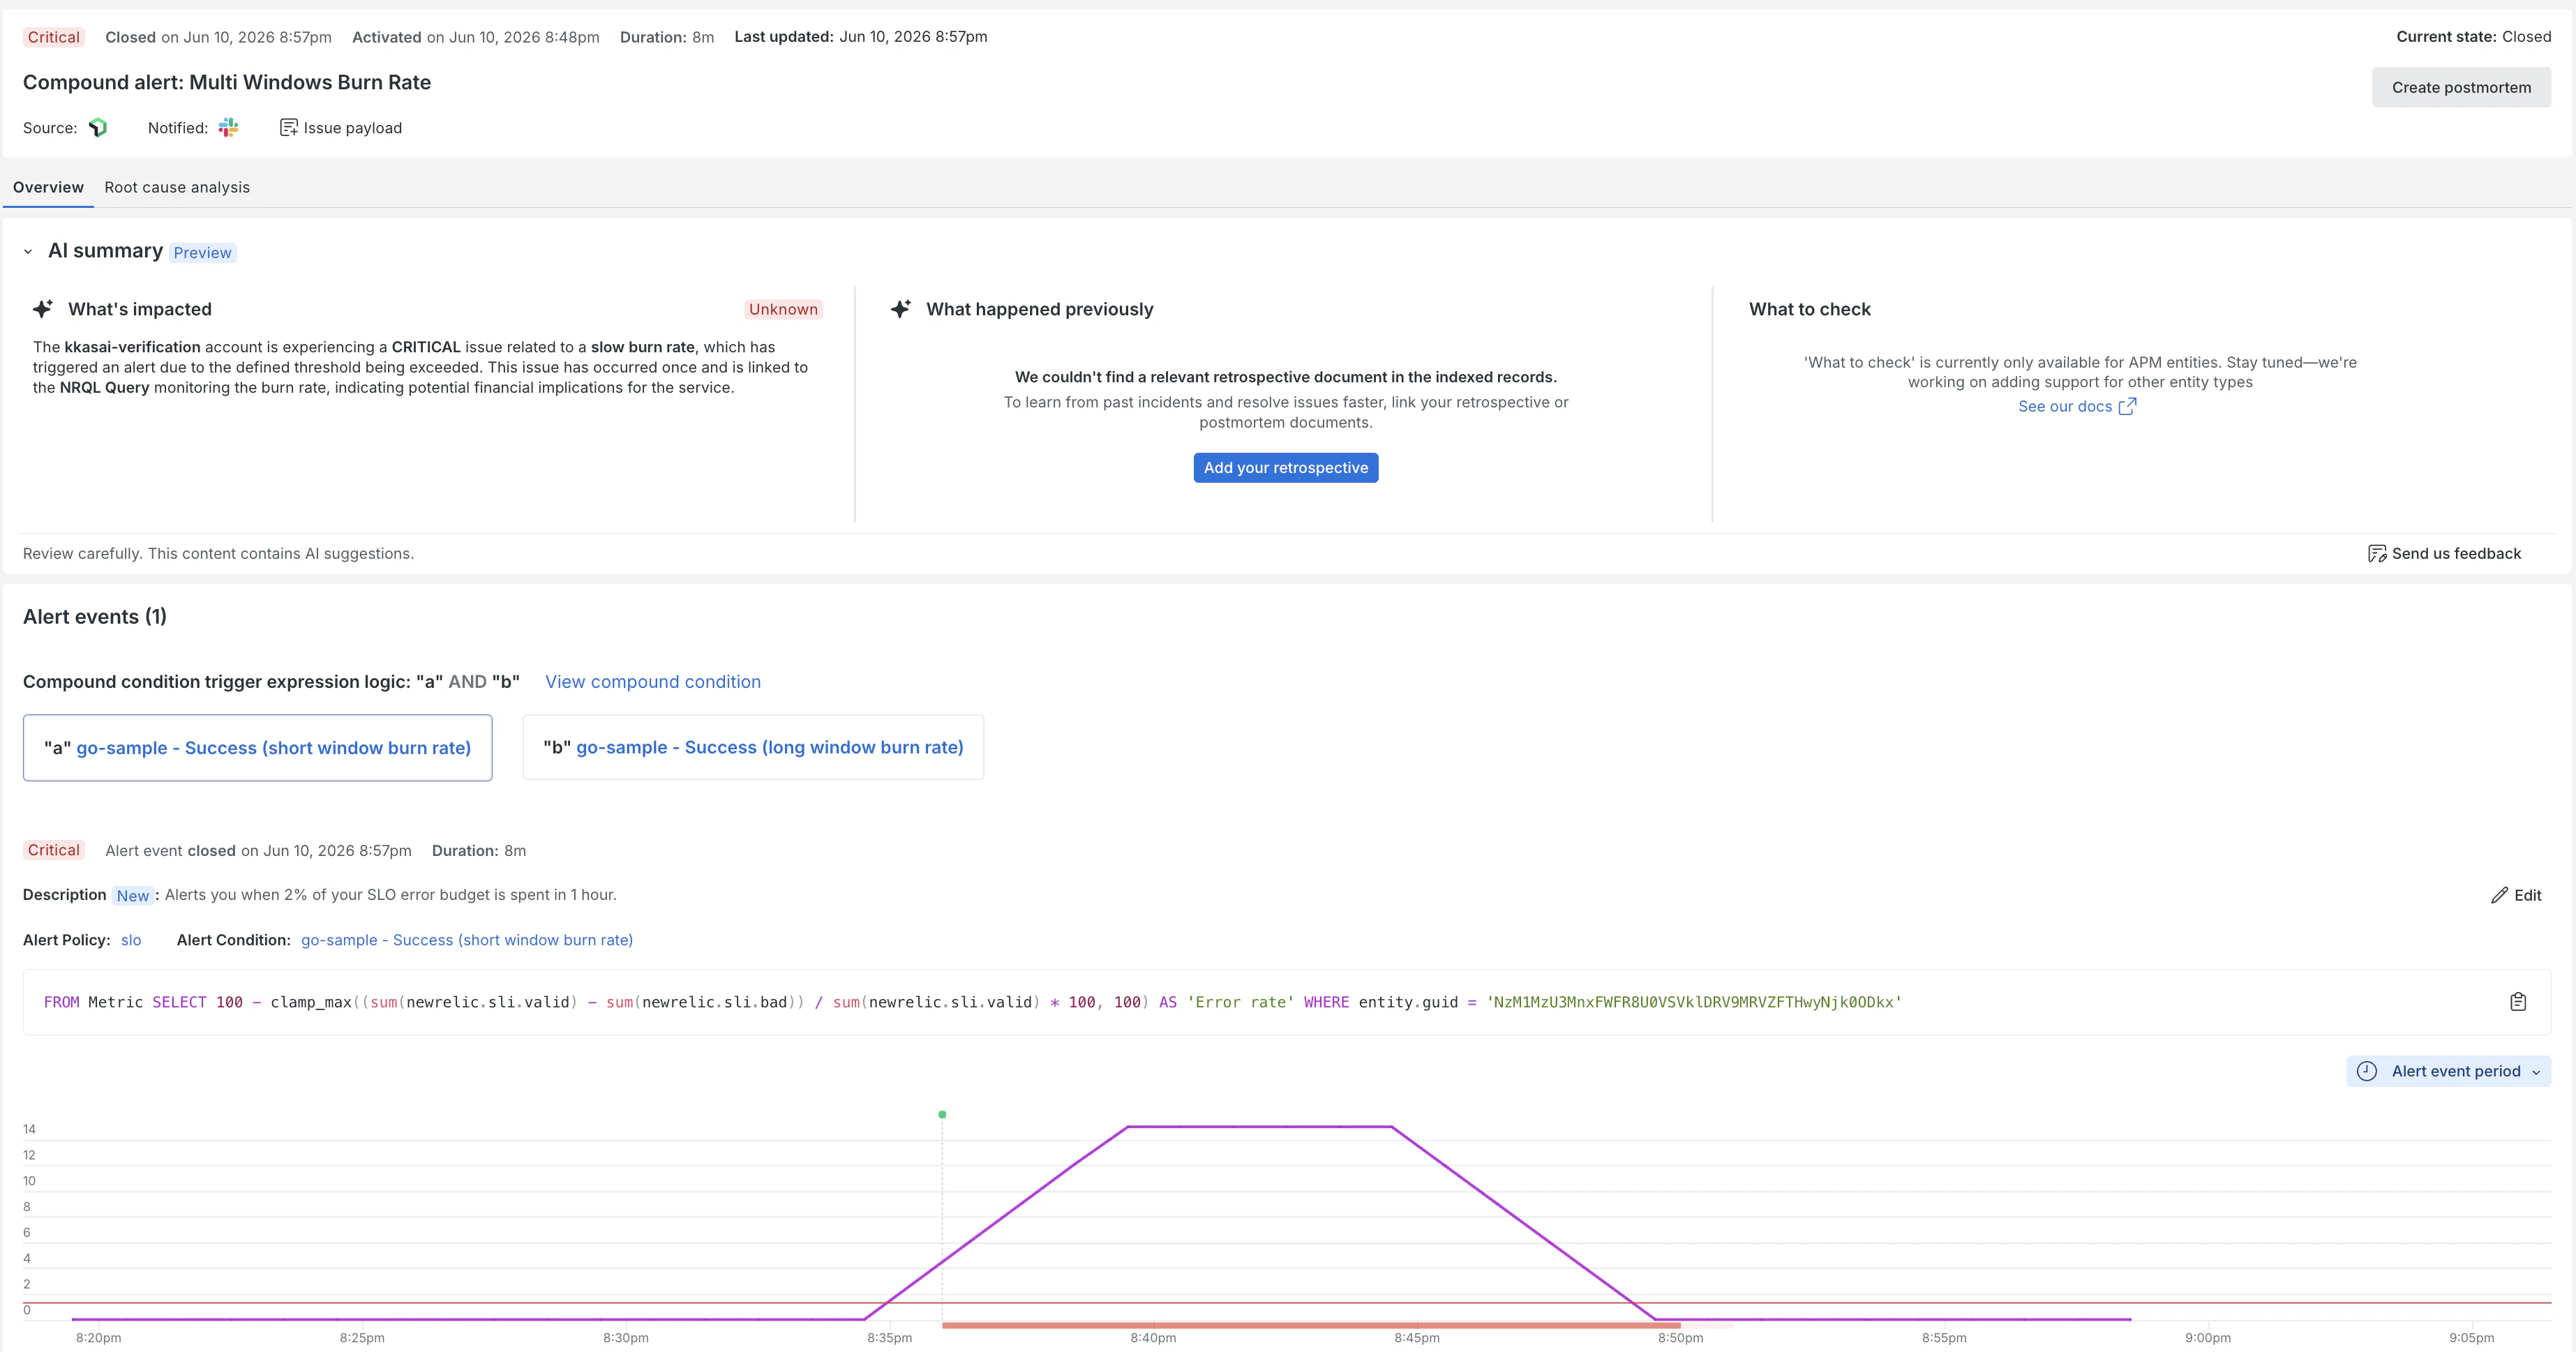The image size is (2576, 1352).
Task: Click the pencil icon next to Edit
Action: coord(2499,895)
